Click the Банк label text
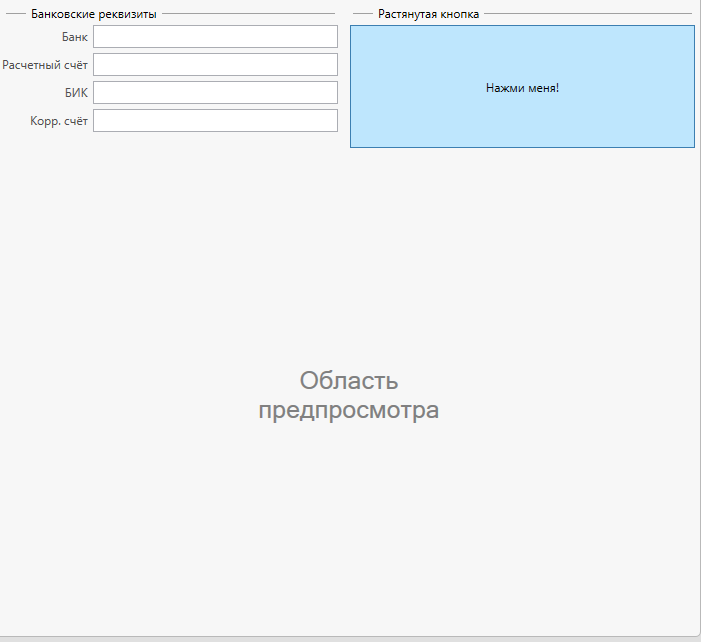 tap(74, 37)
